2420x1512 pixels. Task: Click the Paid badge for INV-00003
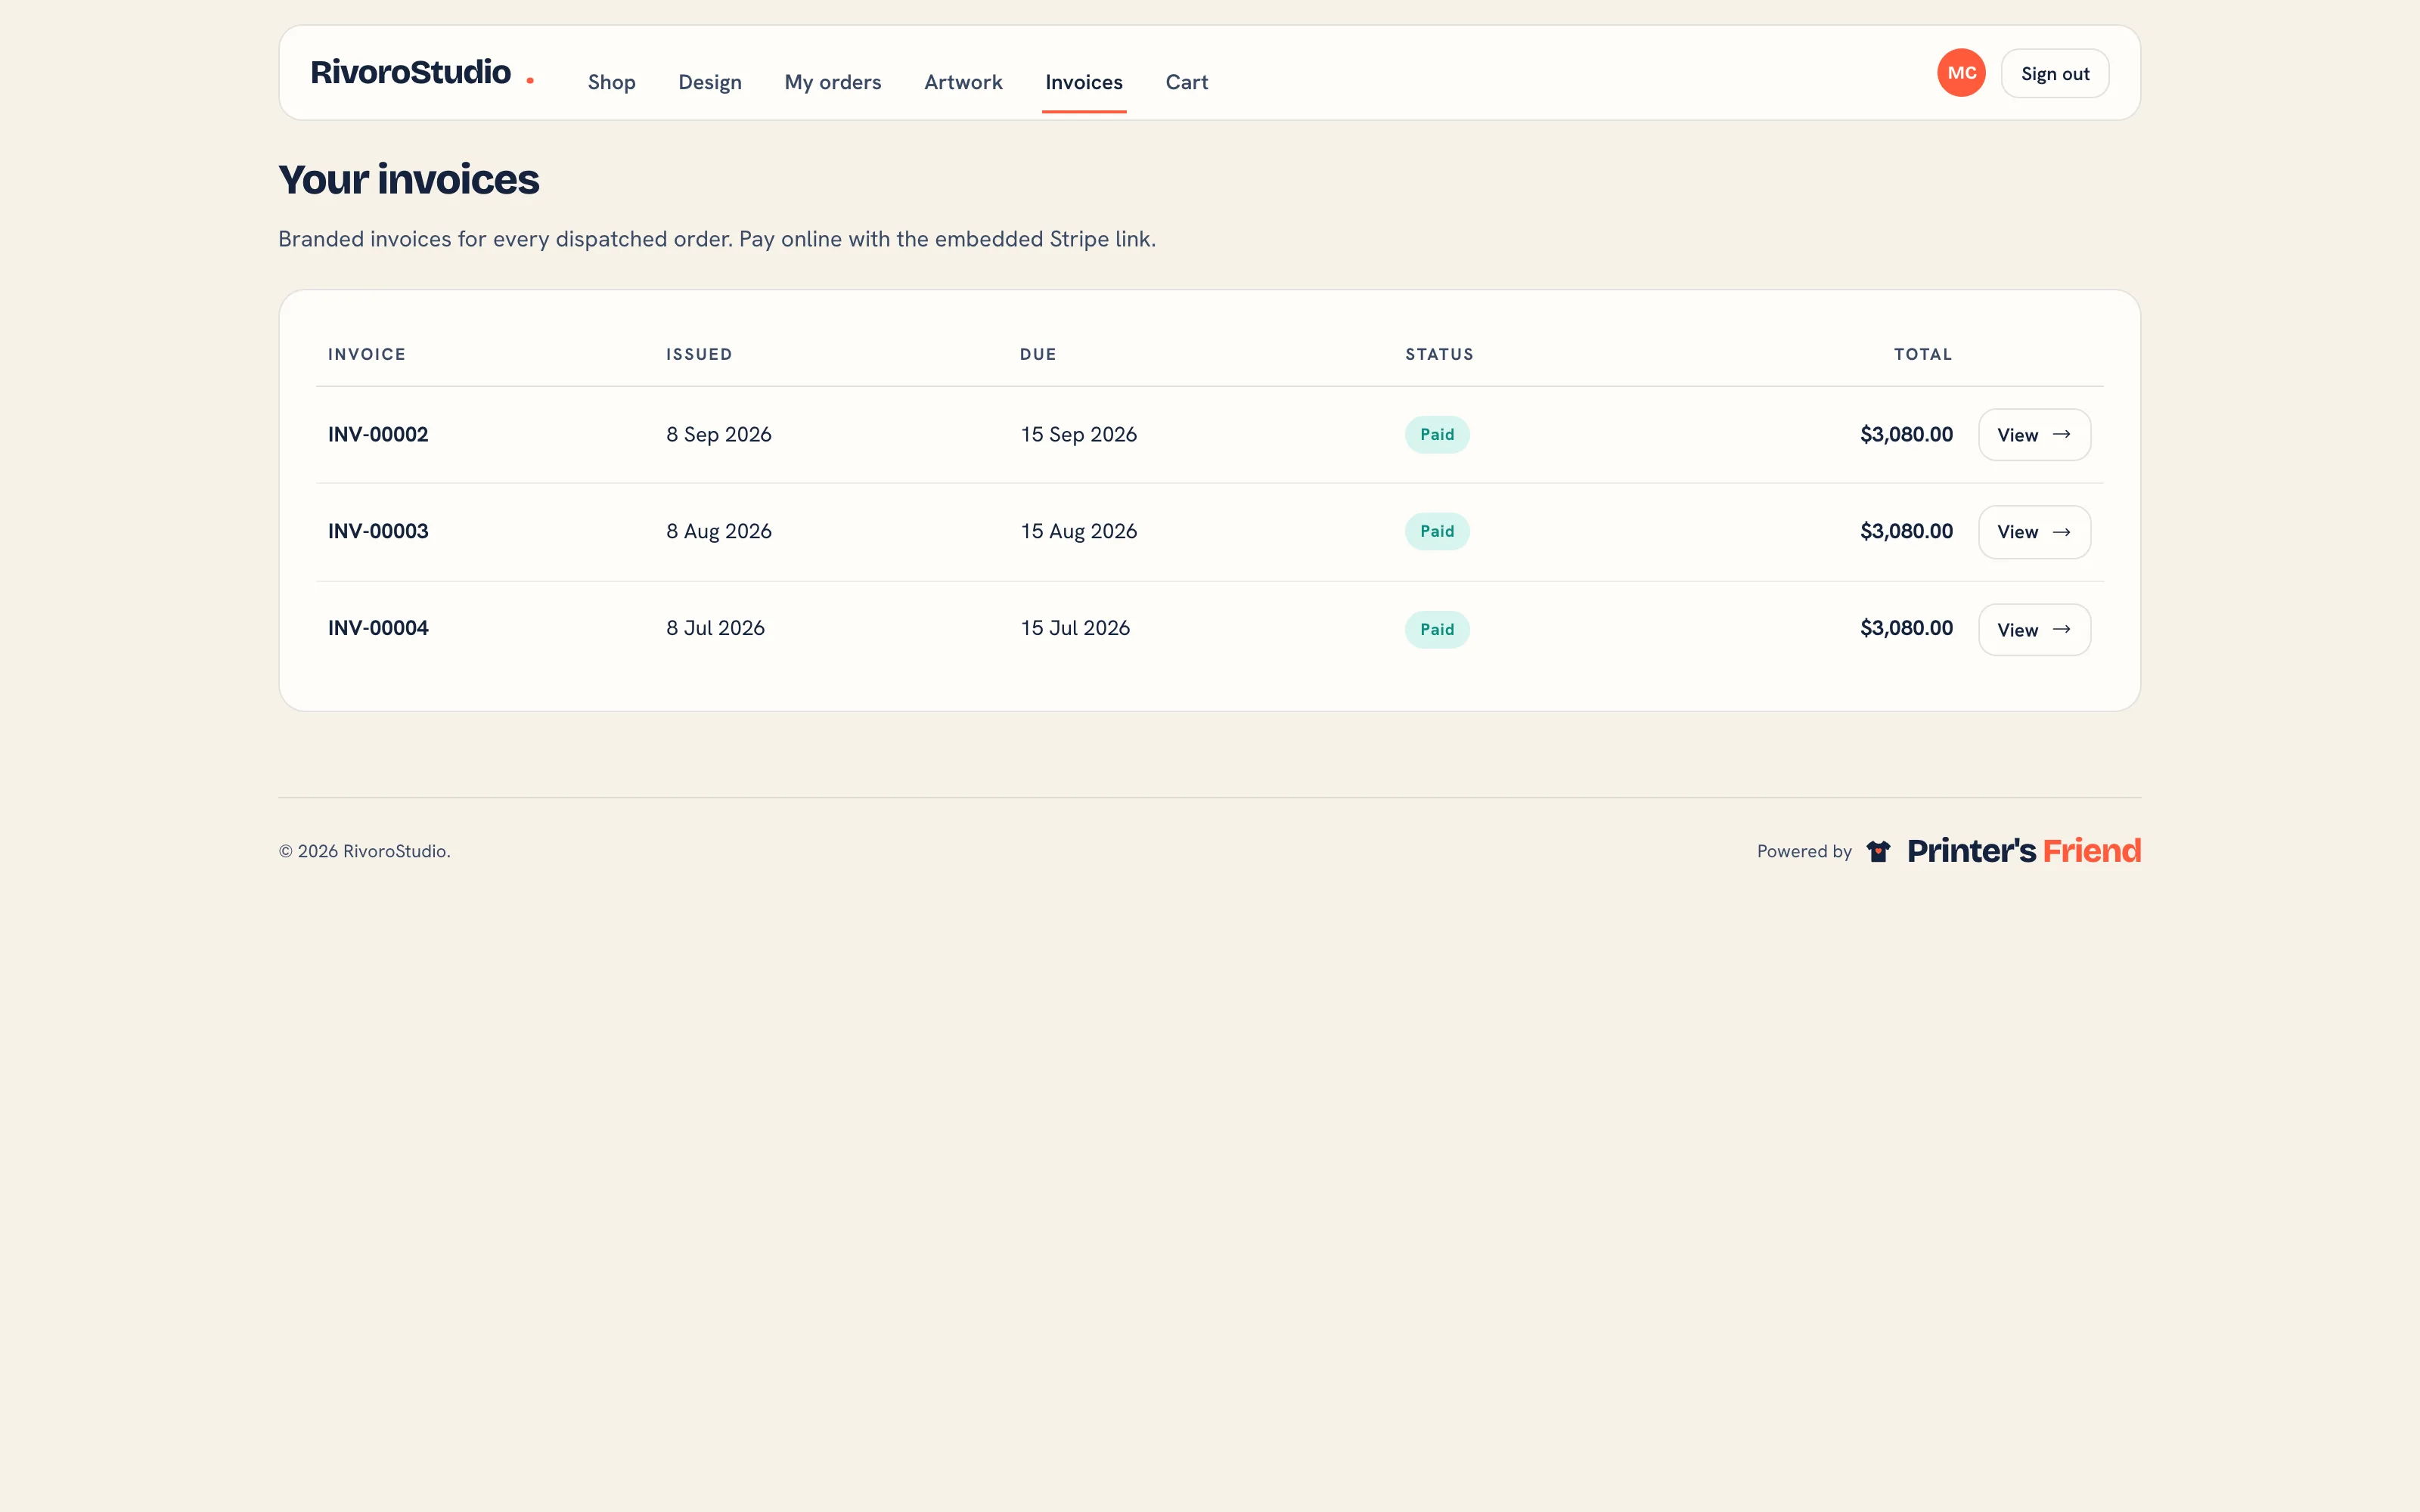coord(1437,532)
